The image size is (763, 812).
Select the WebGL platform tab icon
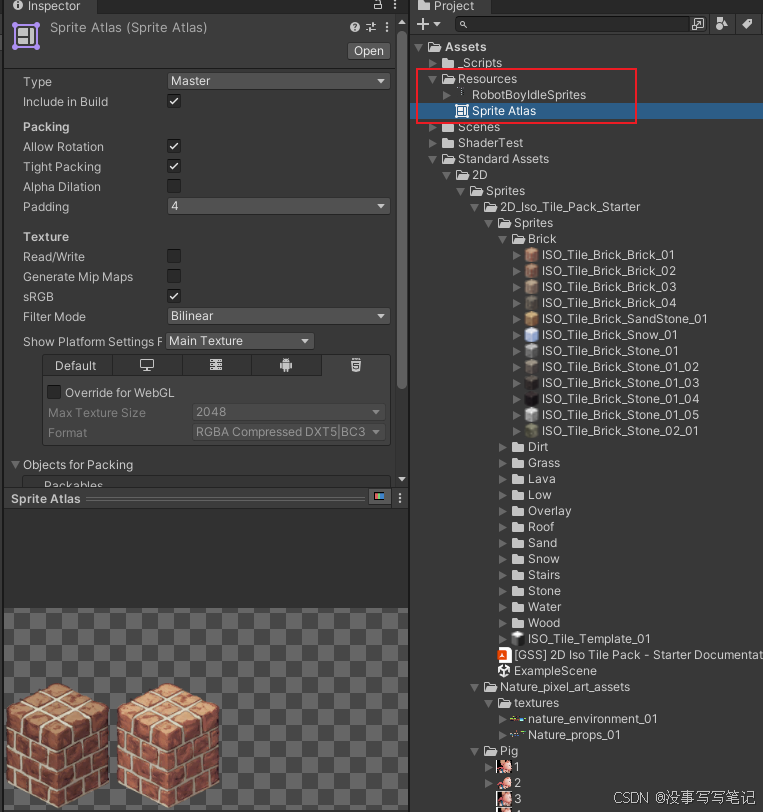click(x=356, y=366)
